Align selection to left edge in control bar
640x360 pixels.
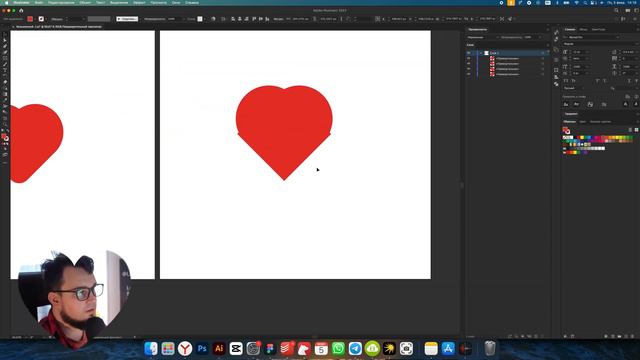pyautogui.click(x=233, y=19)
